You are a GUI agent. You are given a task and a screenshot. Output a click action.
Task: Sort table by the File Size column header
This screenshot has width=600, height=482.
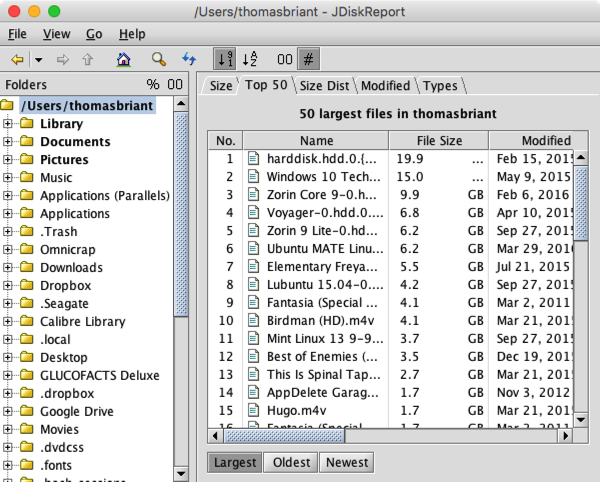tap(439, 140)
